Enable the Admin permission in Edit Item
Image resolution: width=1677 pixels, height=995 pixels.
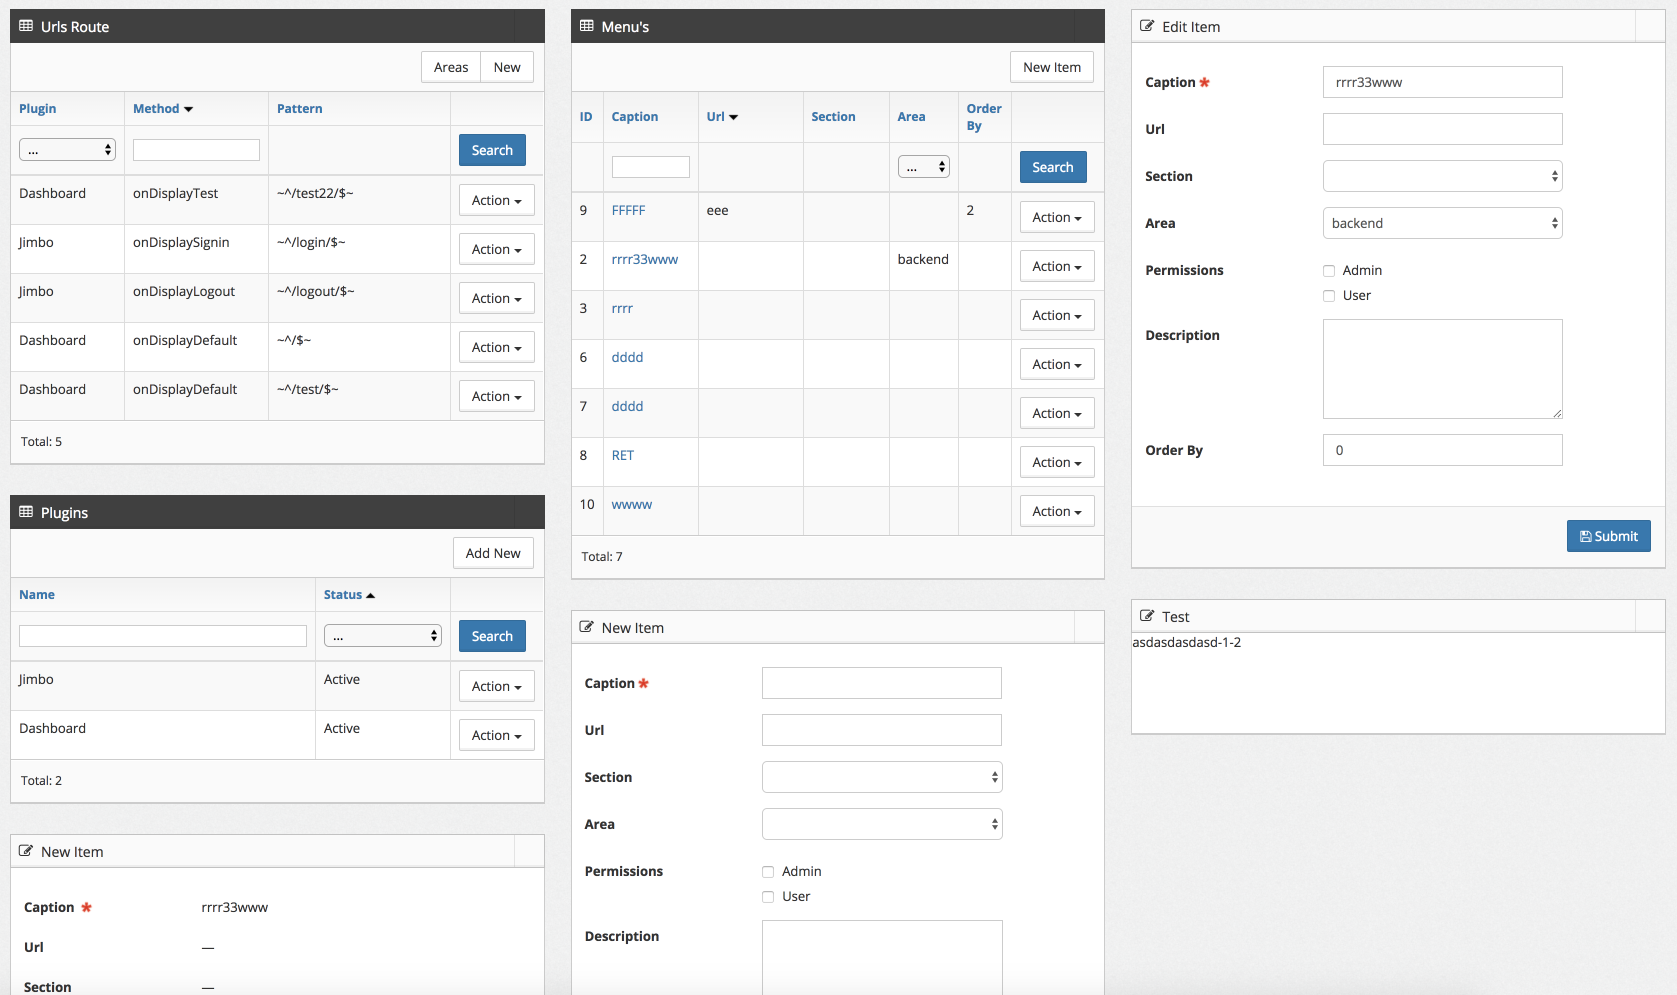click(x=1329, y=270)
